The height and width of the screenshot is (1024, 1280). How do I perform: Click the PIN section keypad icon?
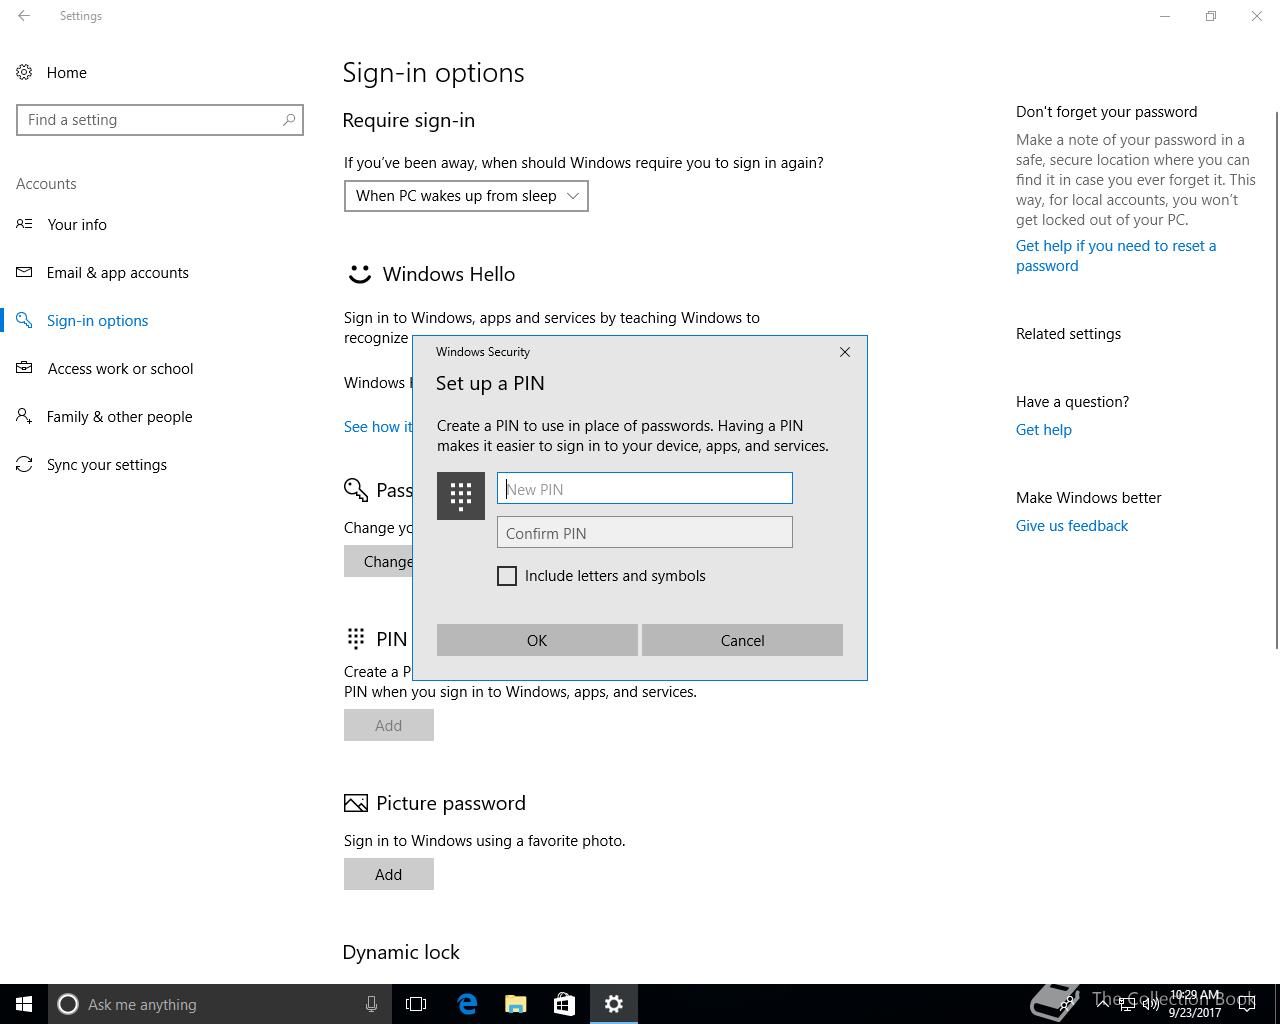tap(356, 638)
